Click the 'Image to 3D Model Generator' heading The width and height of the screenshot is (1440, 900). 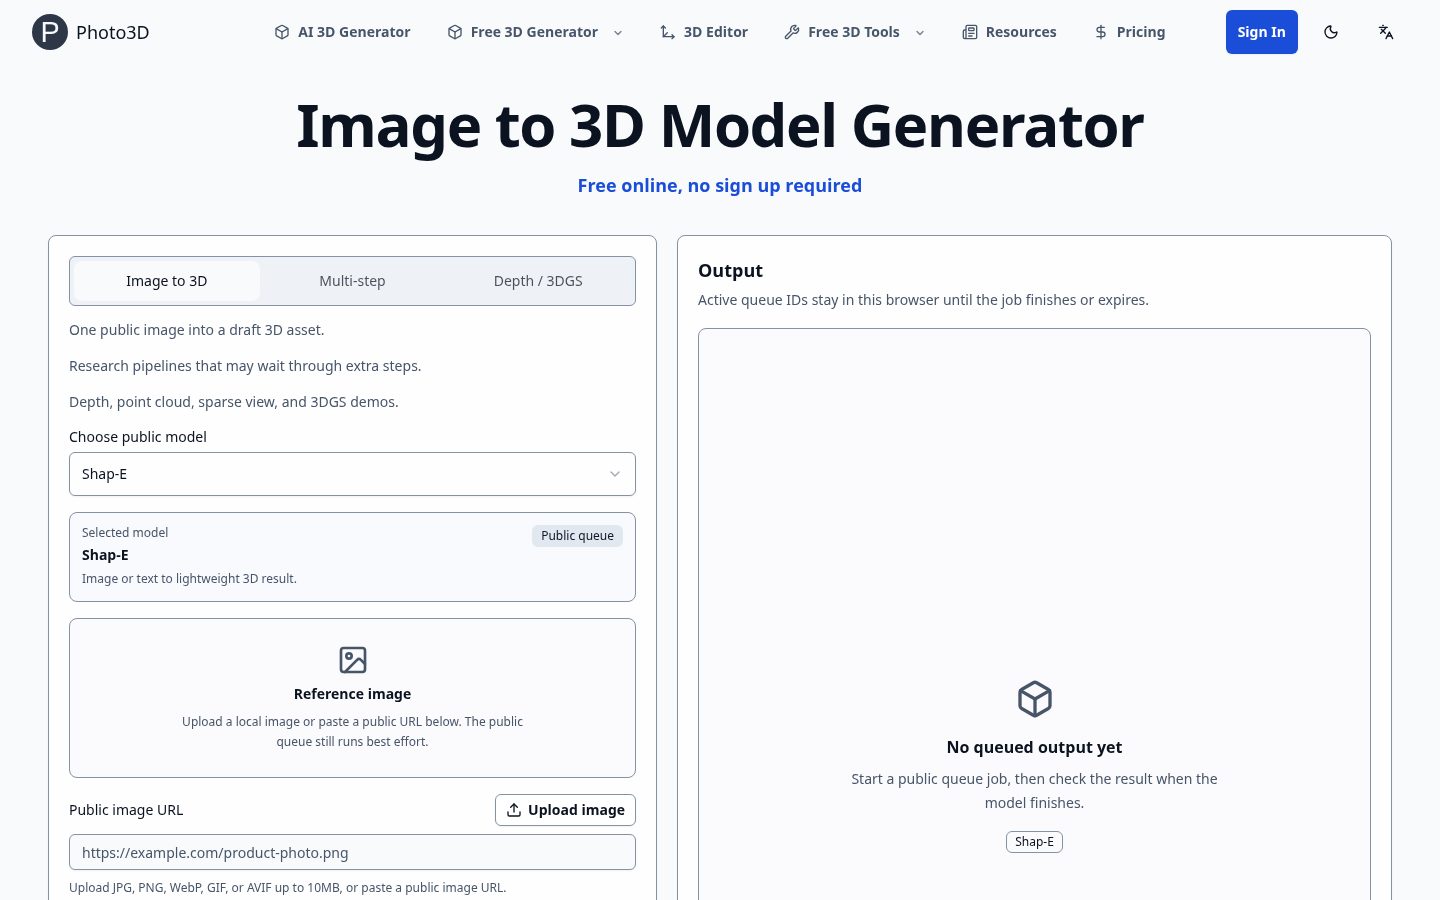coord(720,126)
